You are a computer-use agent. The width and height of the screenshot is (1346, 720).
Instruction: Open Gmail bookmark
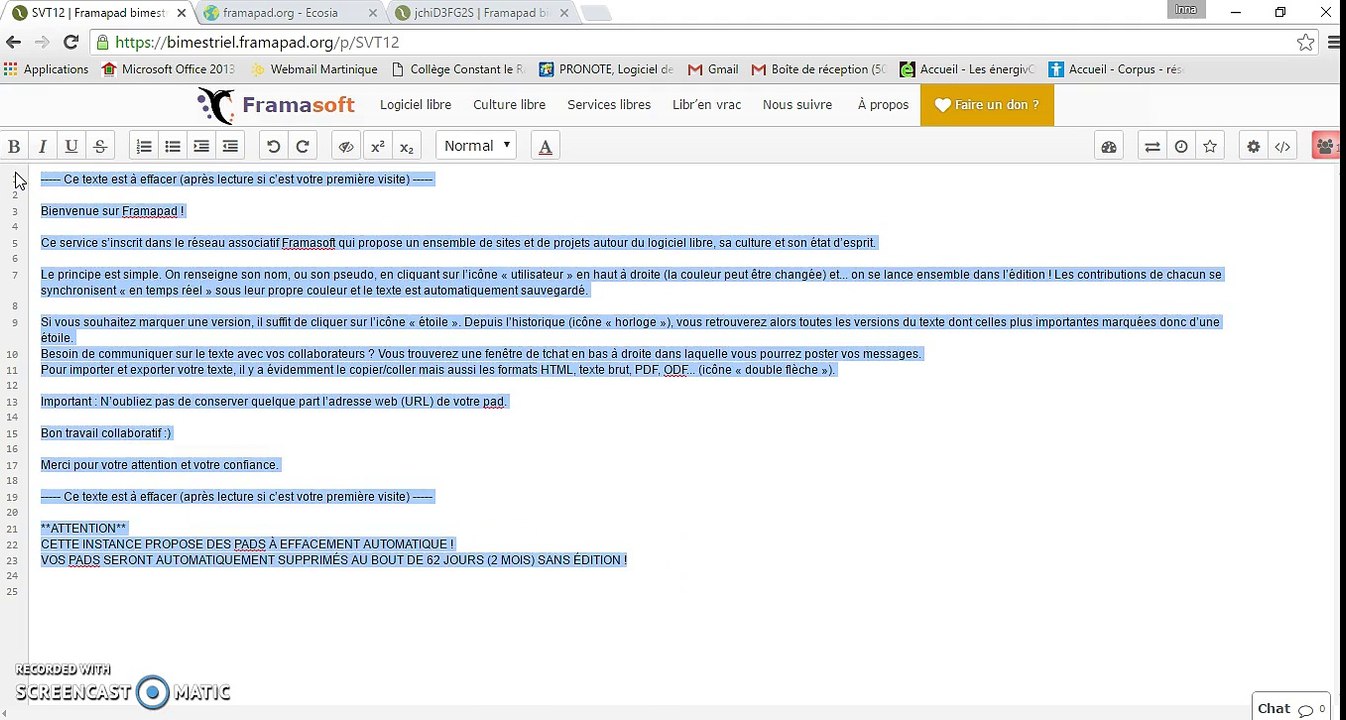tap(713, 69)
